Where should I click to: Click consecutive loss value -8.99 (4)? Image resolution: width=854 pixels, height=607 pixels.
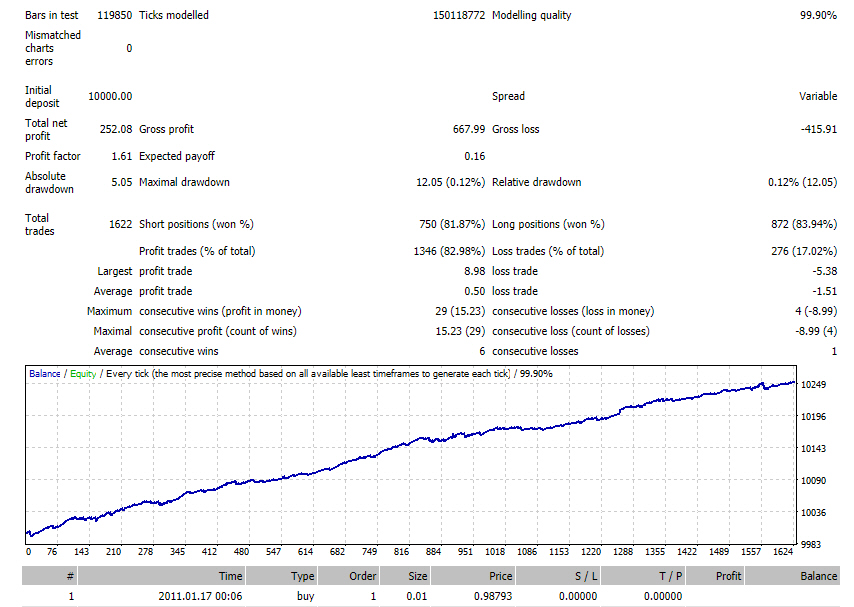click(816, 331)
